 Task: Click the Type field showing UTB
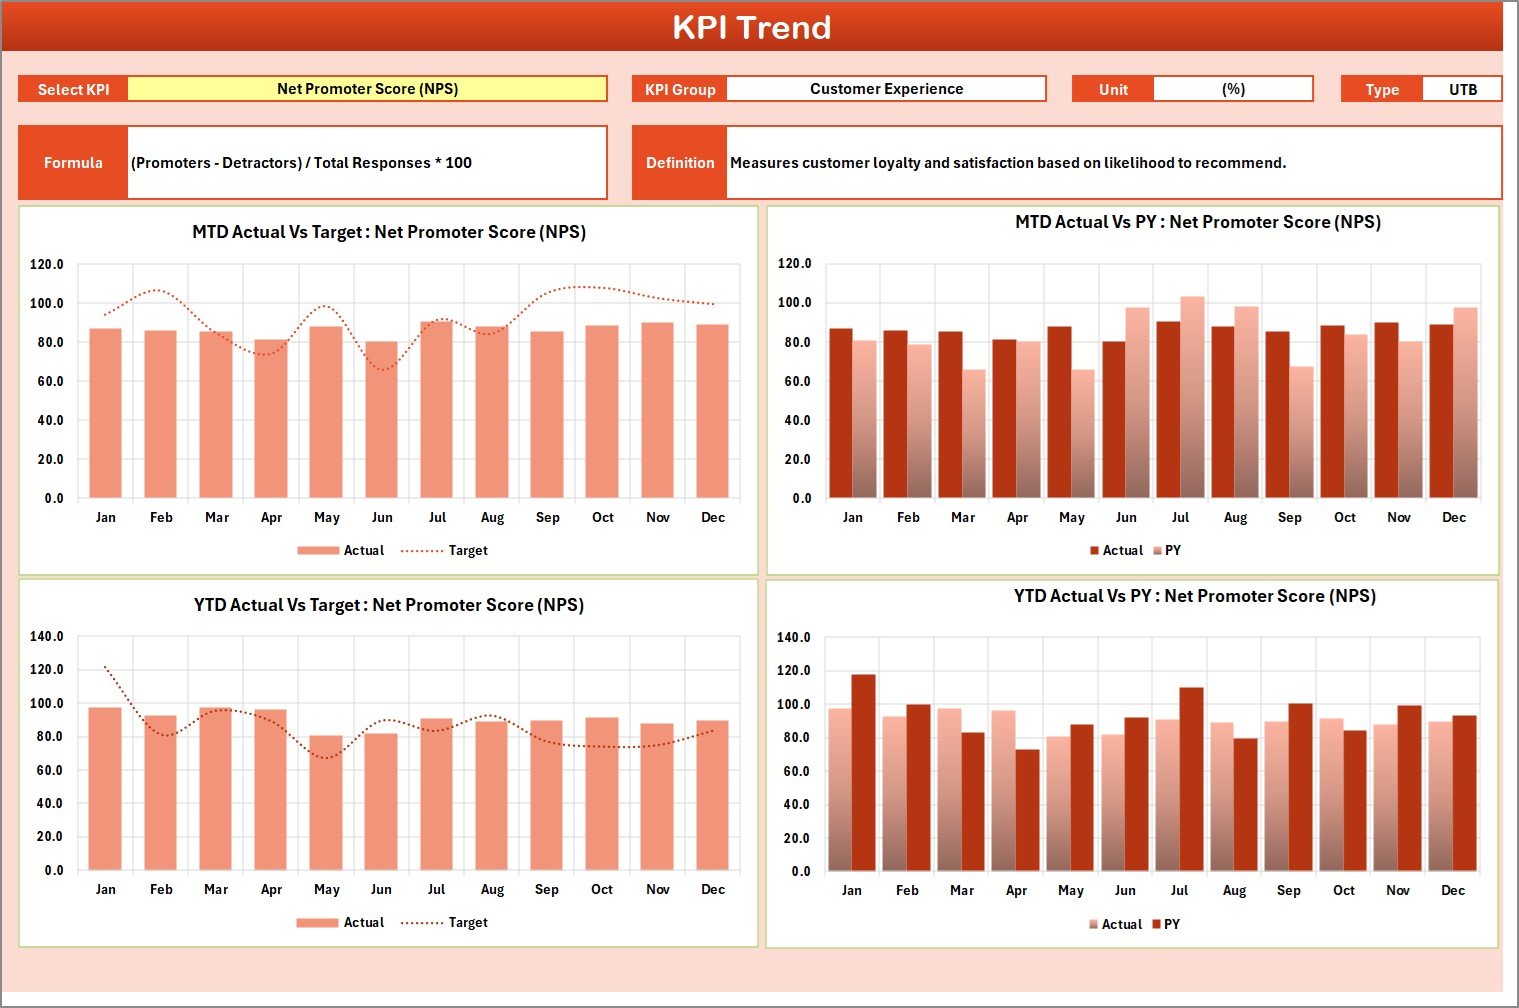1463,88
